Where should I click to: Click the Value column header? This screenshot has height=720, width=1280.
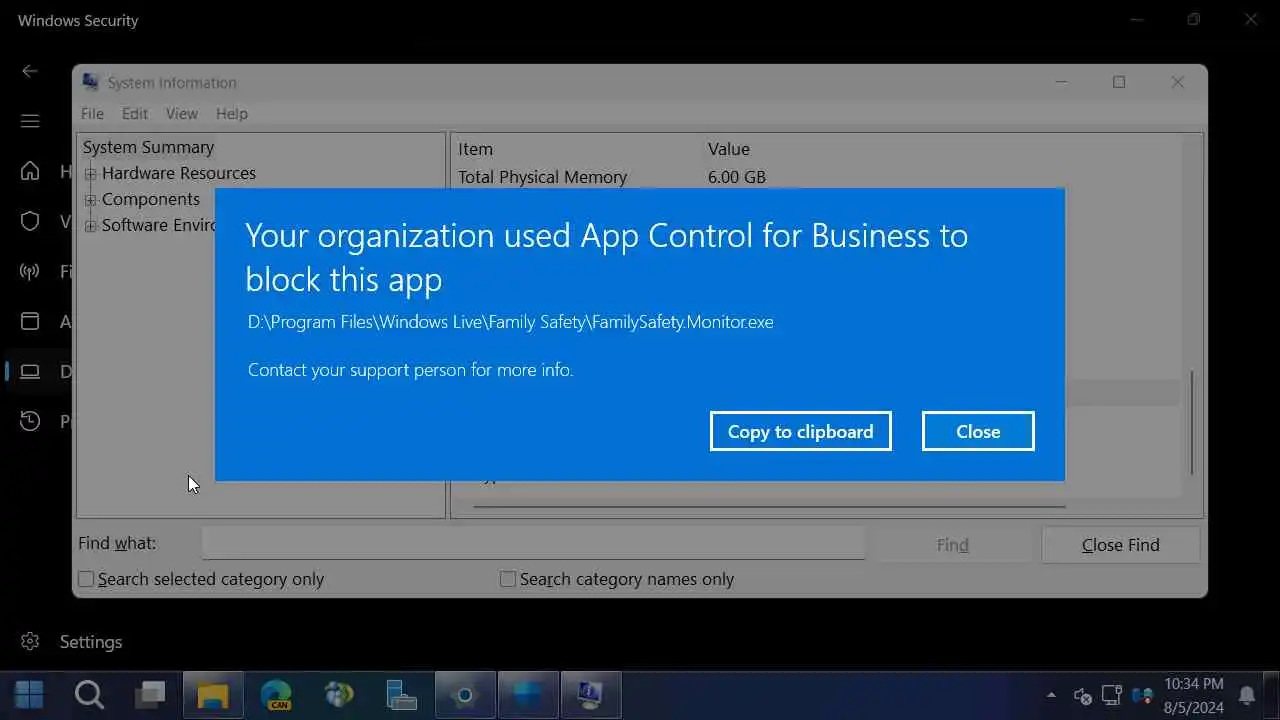point(729,149)
